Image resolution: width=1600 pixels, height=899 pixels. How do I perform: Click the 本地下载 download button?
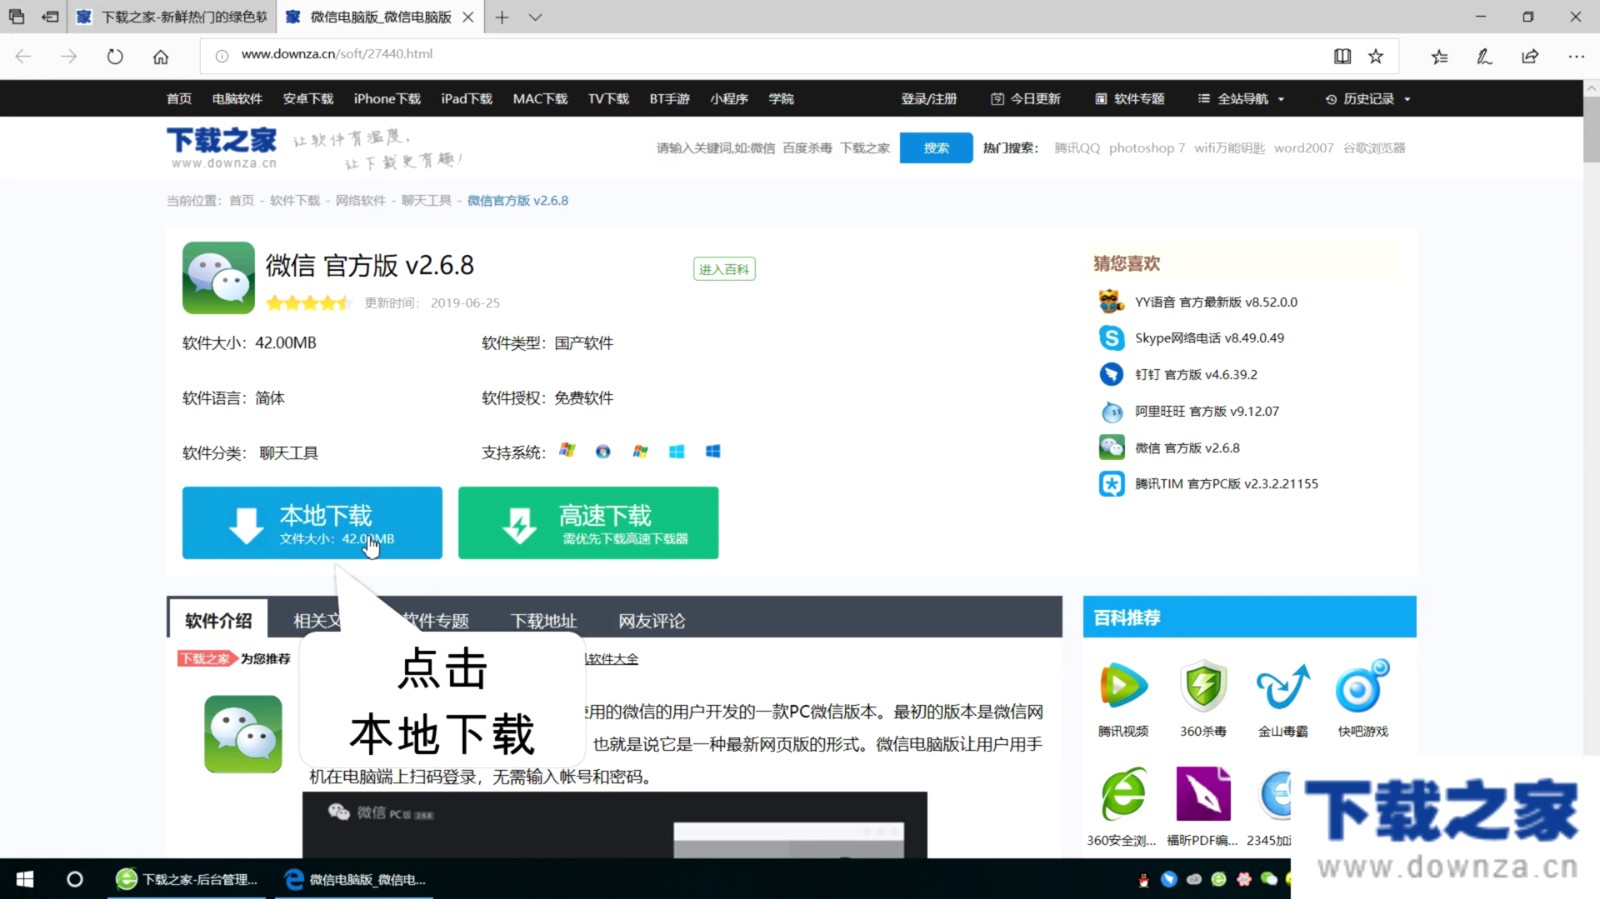tap(312, 523)
